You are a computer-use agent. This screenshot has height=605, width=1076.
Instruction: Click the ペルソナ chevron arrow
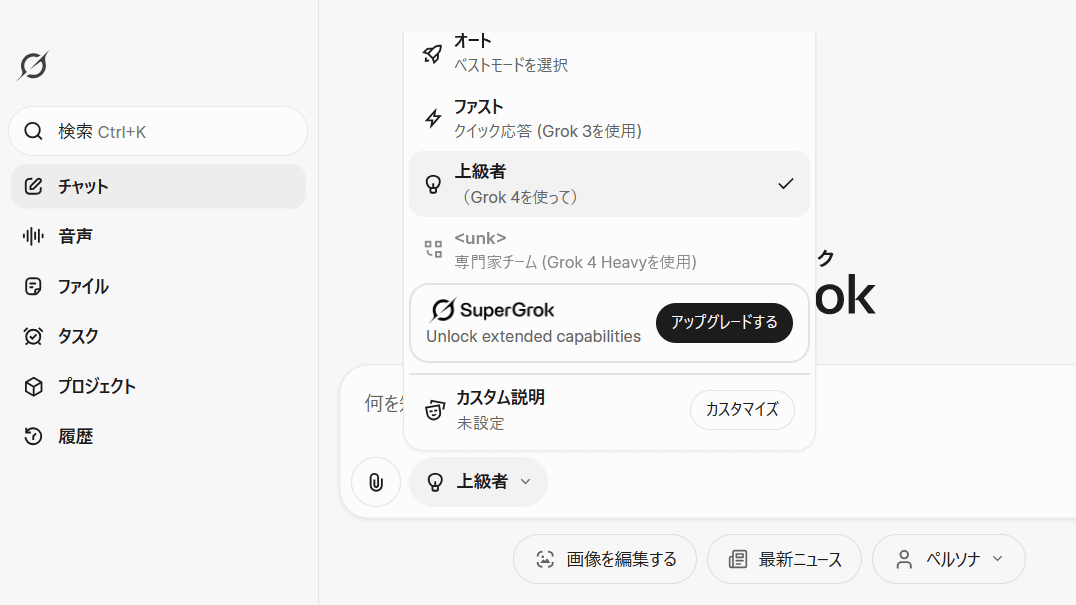[x=998, y=558]
